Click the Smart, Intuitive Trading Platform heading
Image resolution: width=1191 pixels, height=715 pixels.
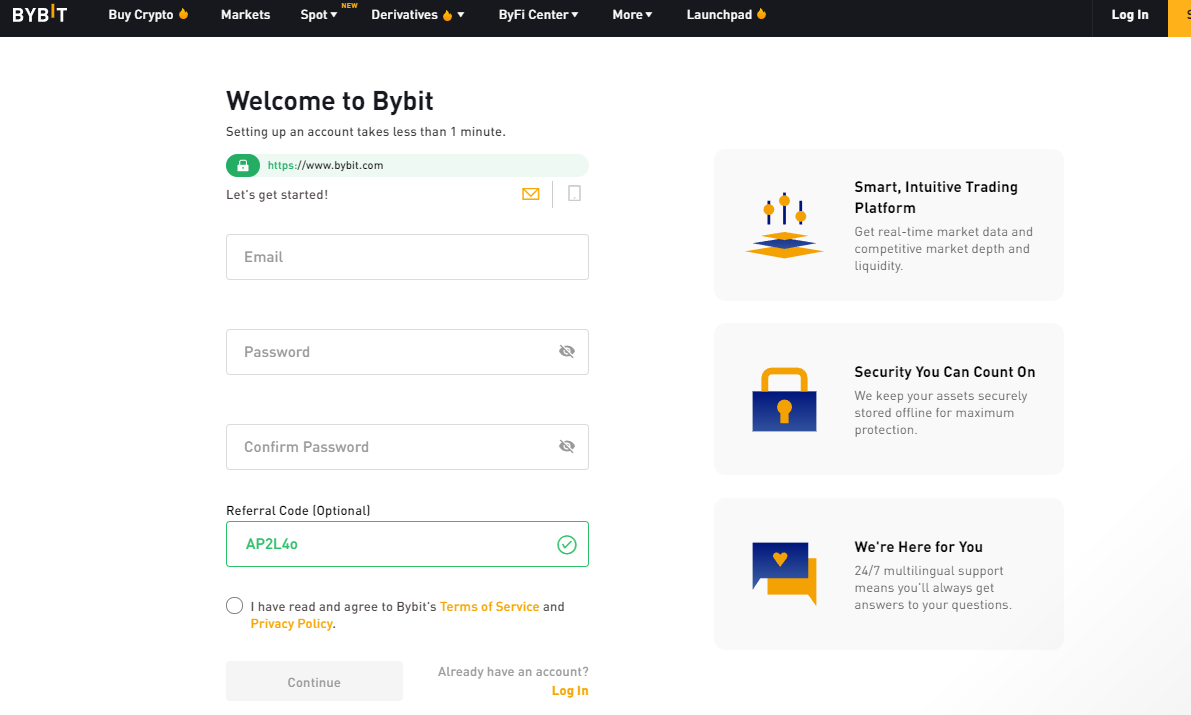[x=936, y=198]
